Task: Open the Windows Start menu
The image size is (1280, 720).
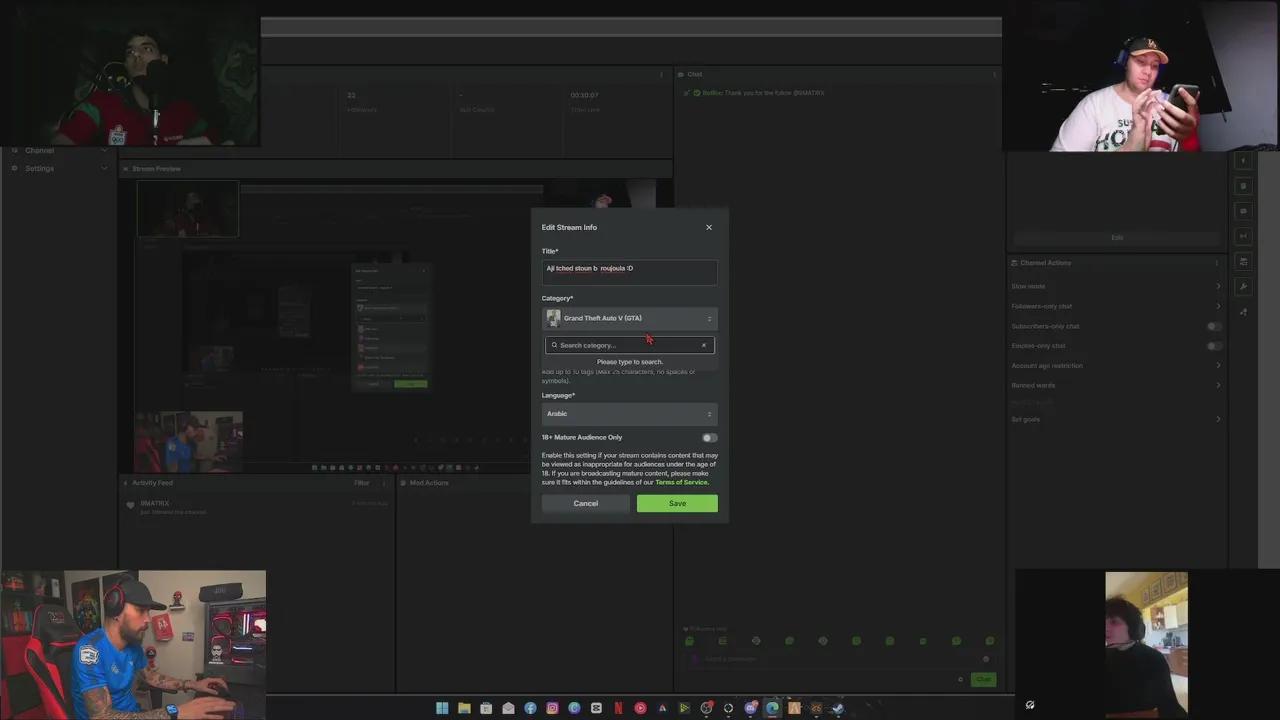Action: (442, 708)
